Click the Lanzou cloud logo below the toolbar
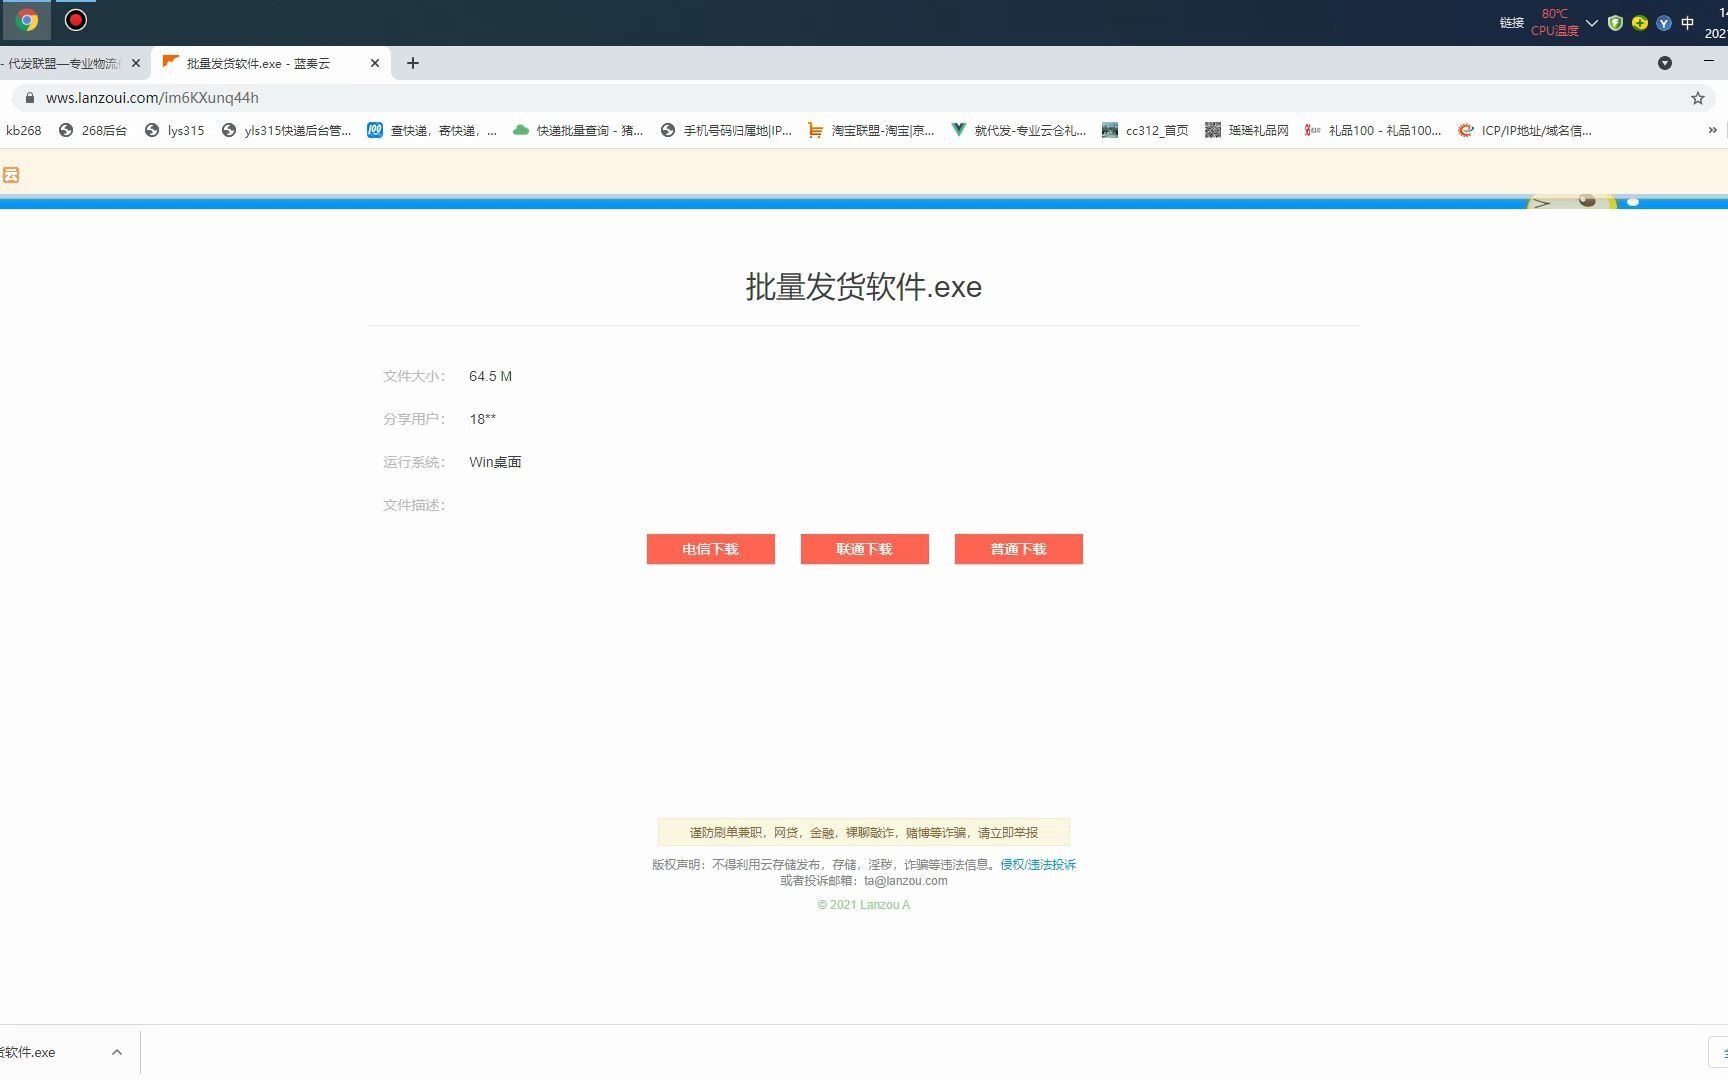Image resolution: width=1728 pixels, height=1080 pixels. (x=12, y=174)
